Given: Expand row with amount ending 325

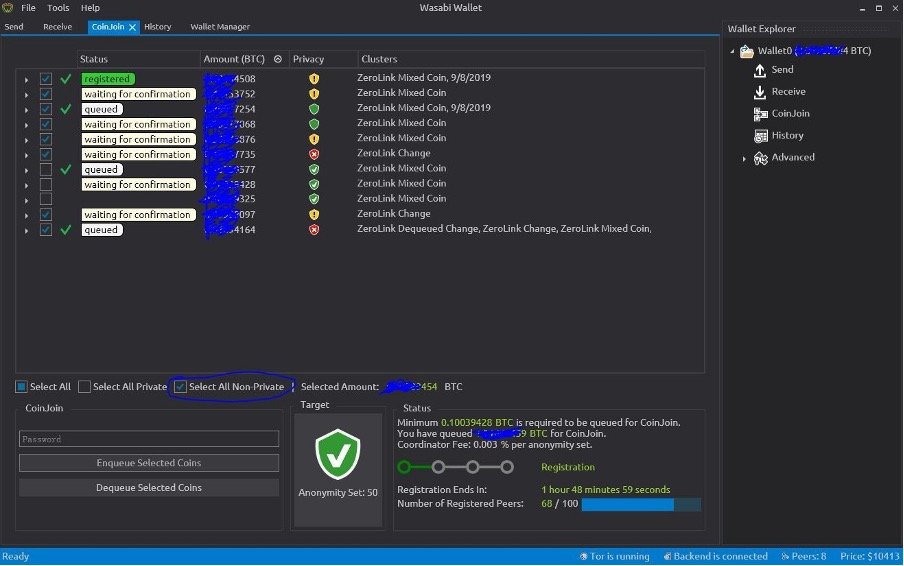Looking at the screenshot, I should coord(27,200).
